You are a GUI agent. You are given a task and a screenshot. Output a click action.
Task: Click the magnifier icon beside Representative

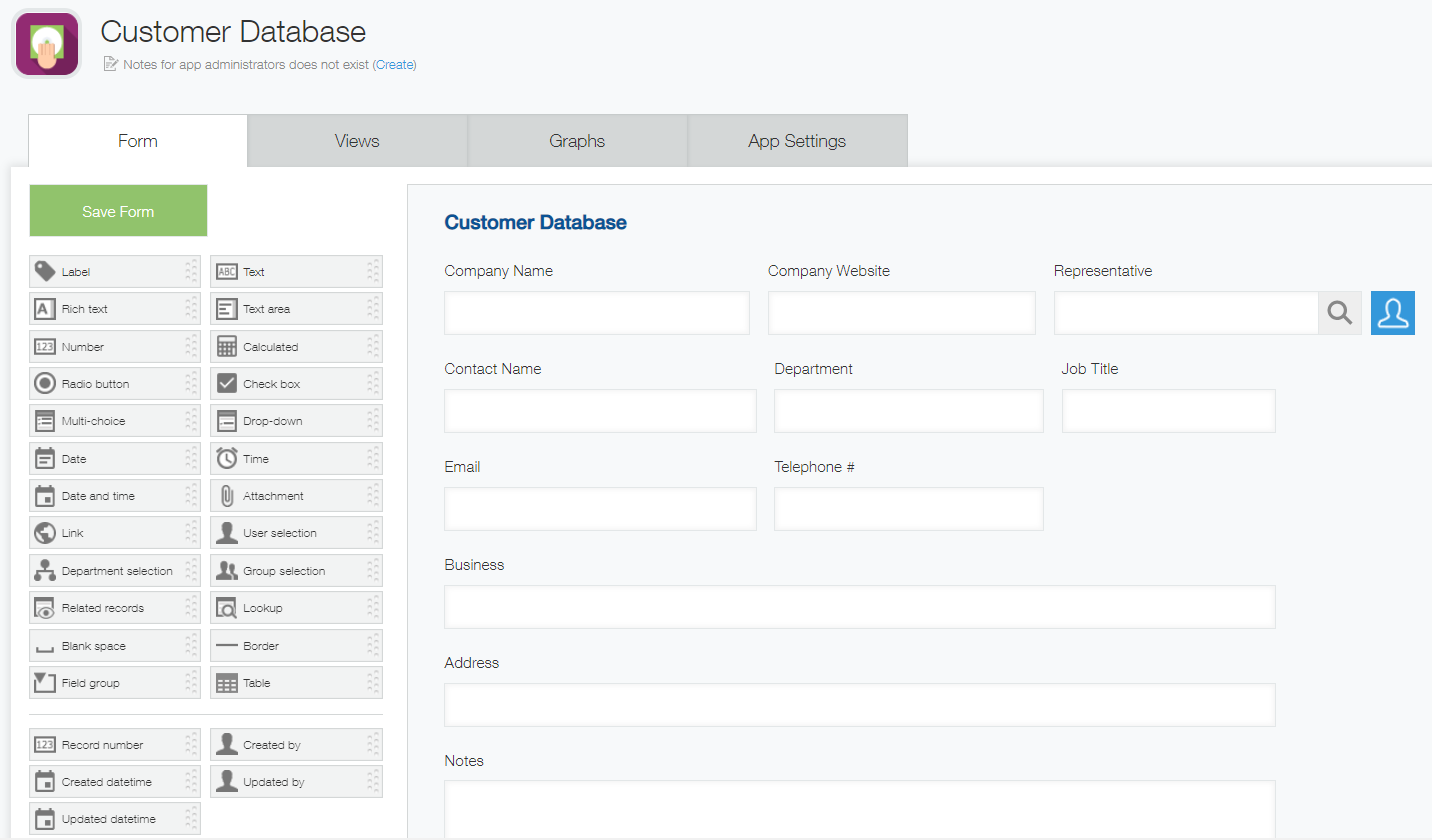[1339, 313]
